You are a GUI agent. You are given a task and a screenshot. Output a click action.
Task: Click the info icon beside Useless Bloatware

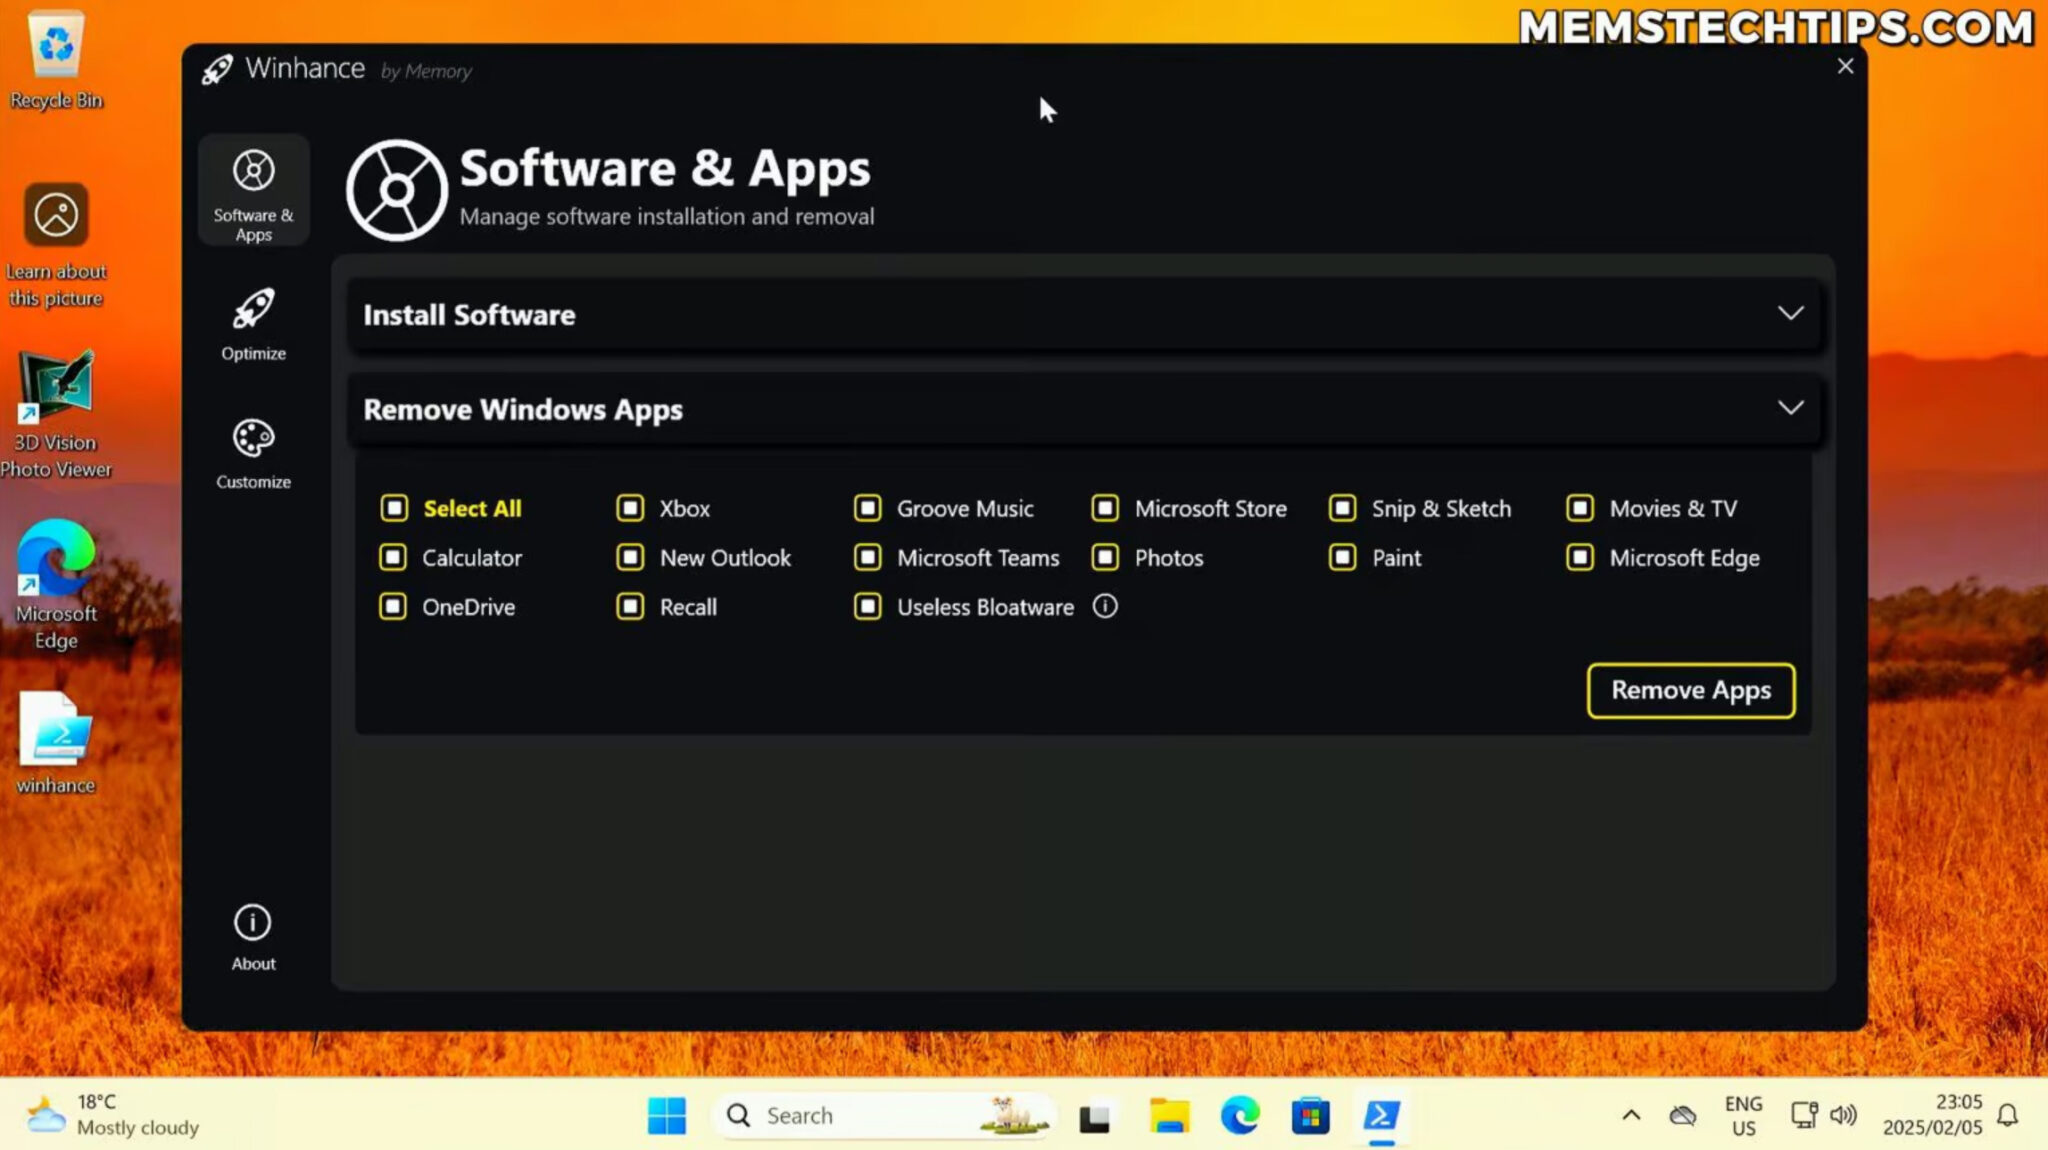1104,606
